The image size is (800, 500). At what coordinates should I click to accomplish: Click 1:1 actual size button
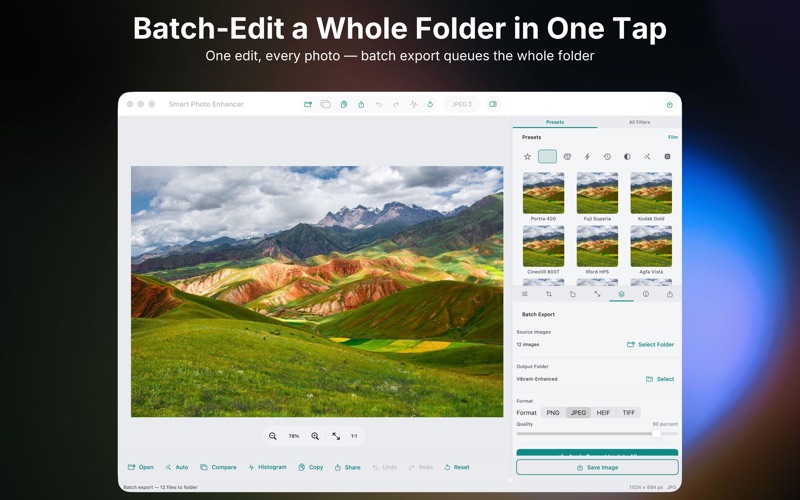tap(354, 436)
